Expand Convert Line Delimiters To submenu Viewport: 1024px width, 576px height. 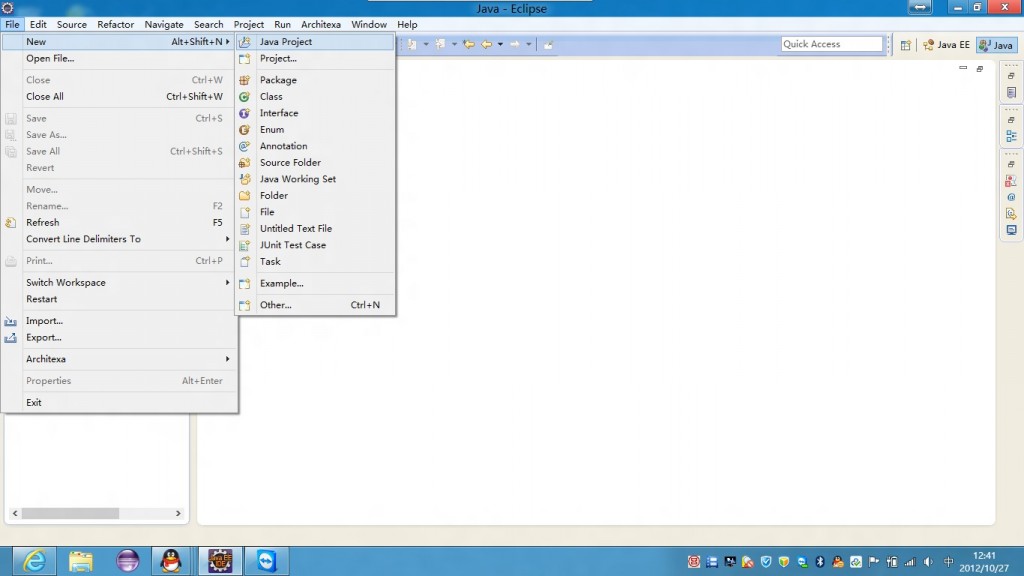pyautogui.click(x=227, y=239)
